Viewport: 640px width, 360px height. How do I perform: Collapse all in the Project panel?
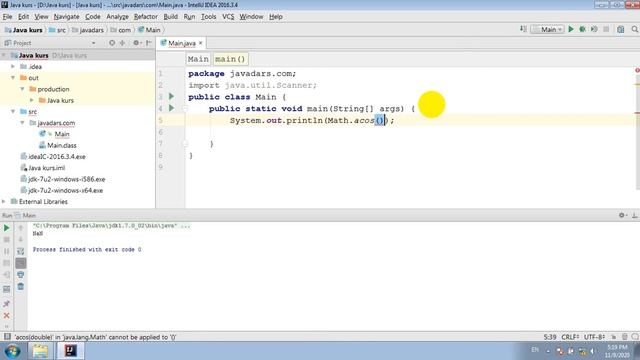click(122, 43)
